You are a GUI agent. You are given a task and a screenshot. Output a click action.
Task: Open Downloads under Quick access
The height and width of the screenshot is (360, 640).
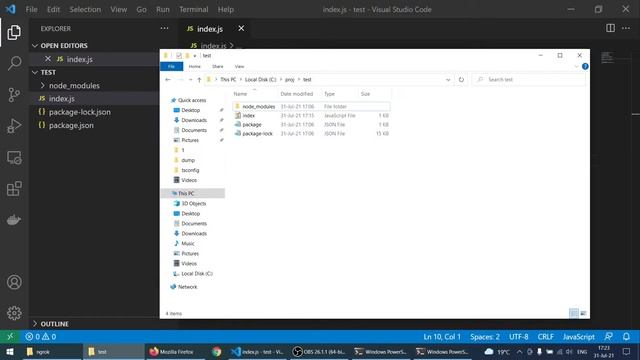(194, 120)
